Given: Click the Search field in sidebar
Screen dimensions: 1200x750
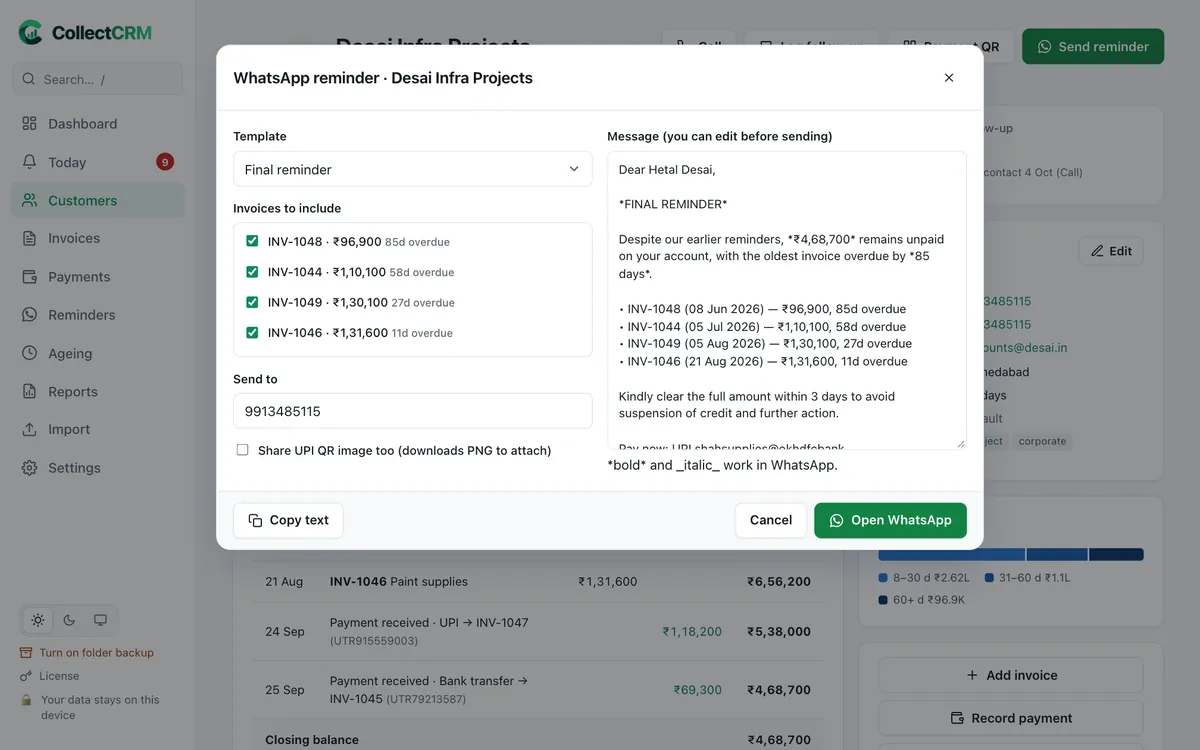Looking at the screenshot, I should [98, 79].
